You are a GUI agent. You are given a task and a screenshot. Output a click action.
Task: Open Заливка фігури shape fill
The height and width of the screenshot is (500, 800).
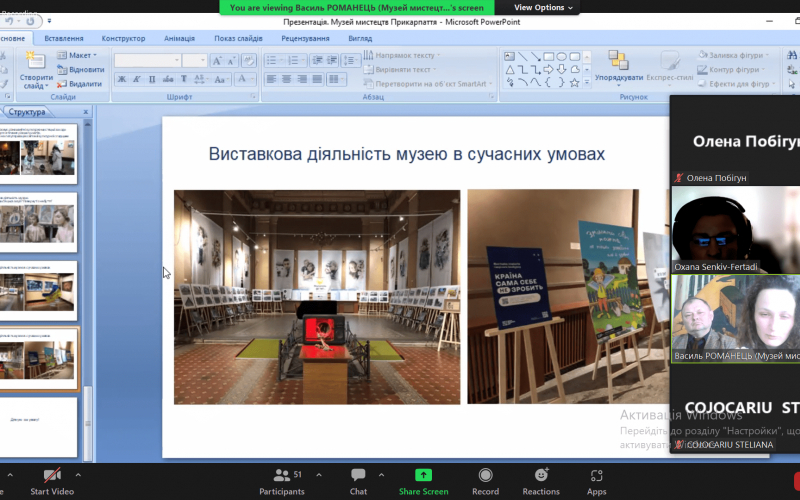[x=733, y=55]
